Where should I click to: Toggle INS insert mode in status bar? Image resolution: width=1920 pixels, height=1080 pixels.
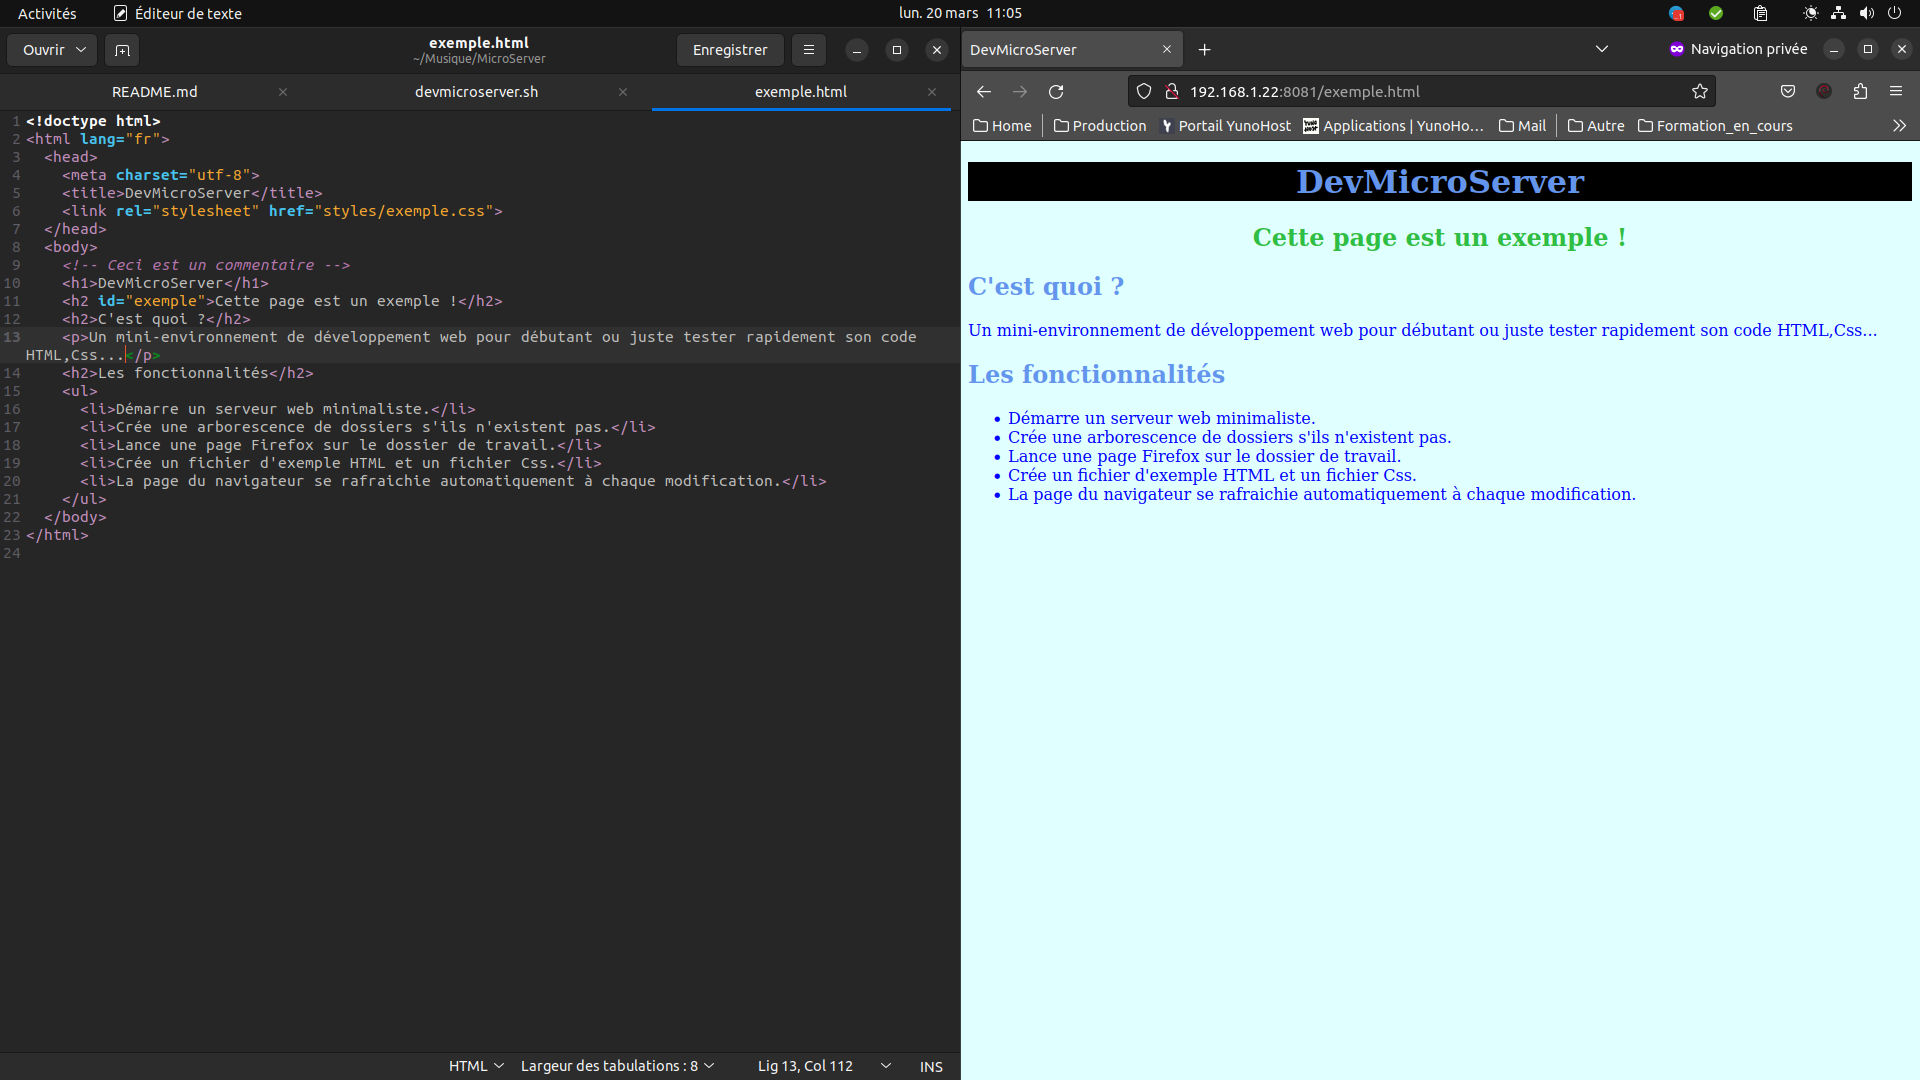pos(930,1067)
